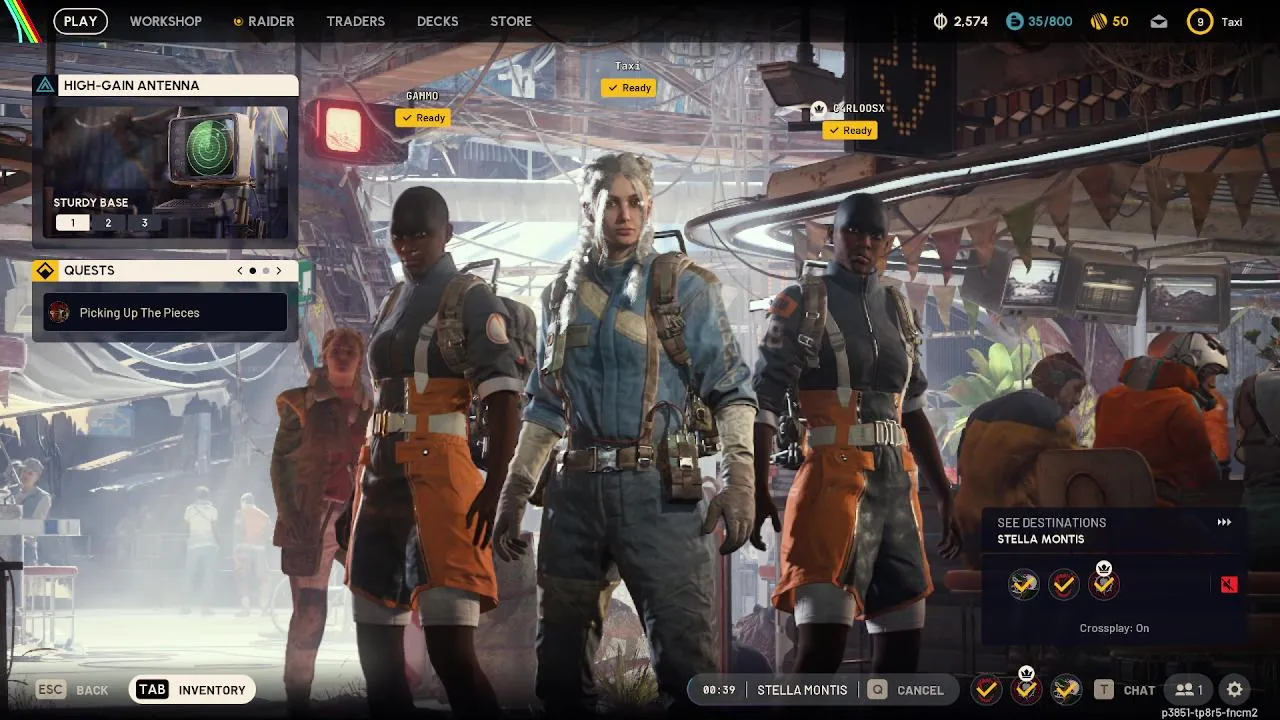
Task: Click the Picking Up The Pieces quest icon
Action: point(60,313)
